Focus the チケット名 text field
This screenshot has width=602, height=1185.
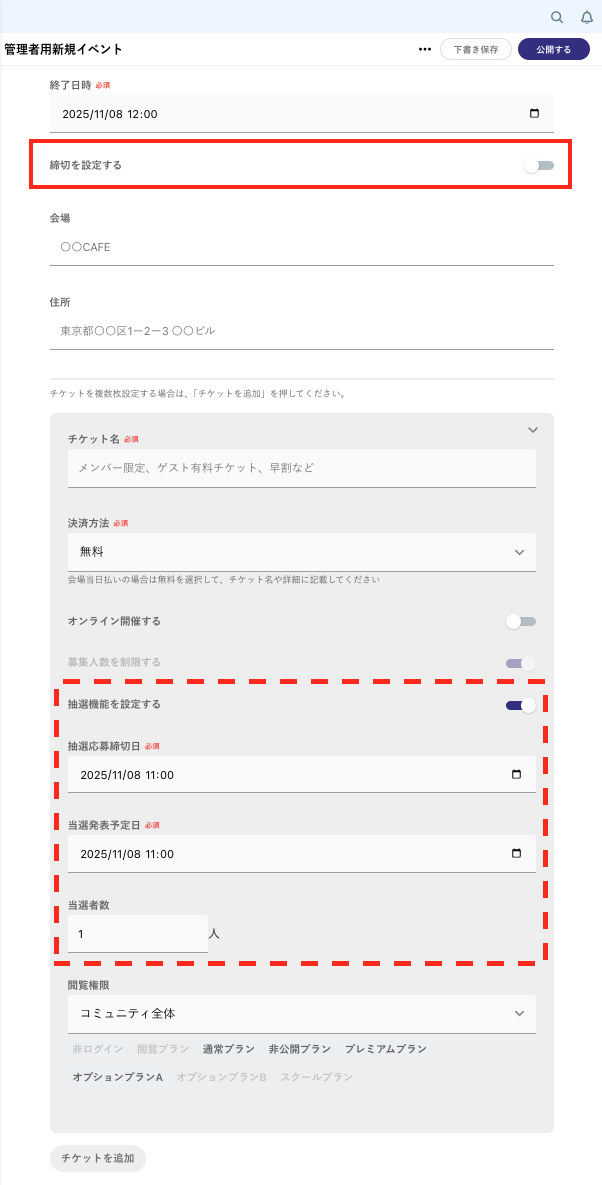[301, 468]
